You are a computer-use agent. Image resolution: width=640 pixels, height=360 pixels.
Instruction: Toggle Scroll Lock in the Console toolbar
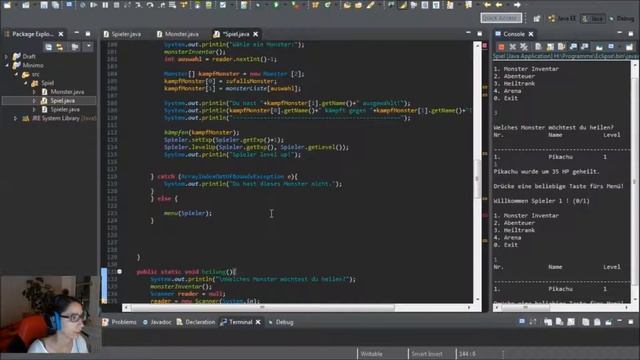point(550,47)
